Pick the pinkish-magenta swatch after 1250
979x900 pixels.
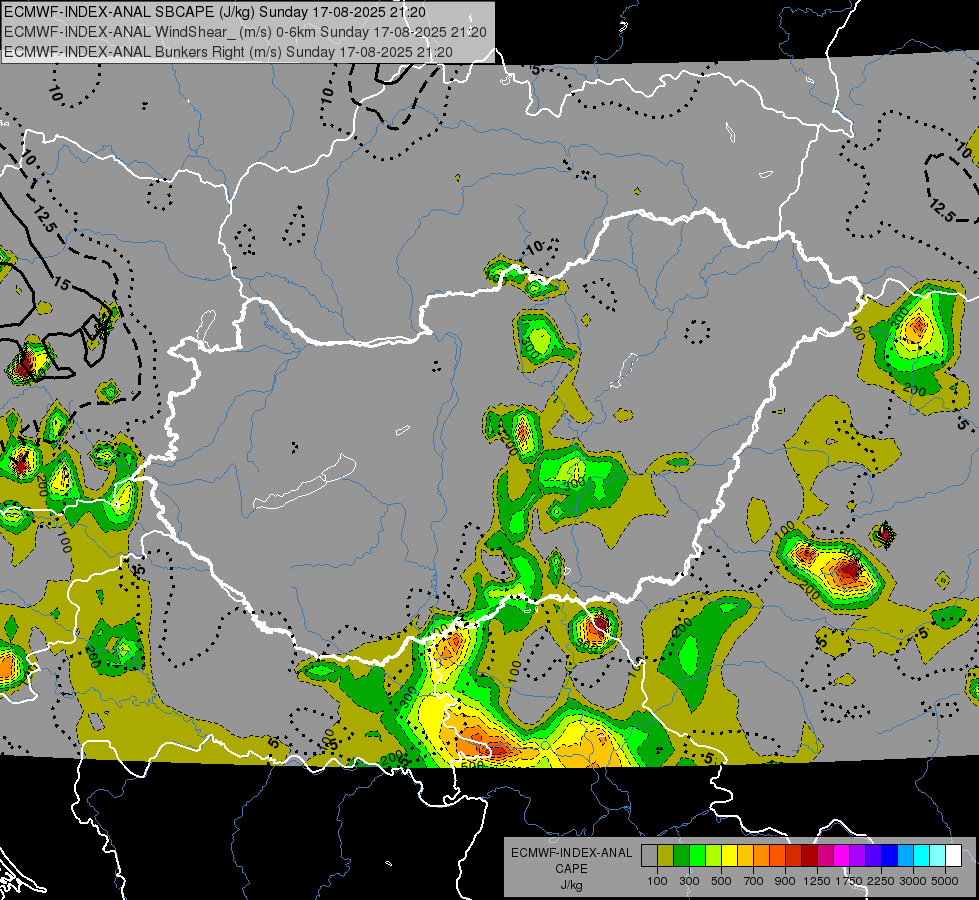825,856
